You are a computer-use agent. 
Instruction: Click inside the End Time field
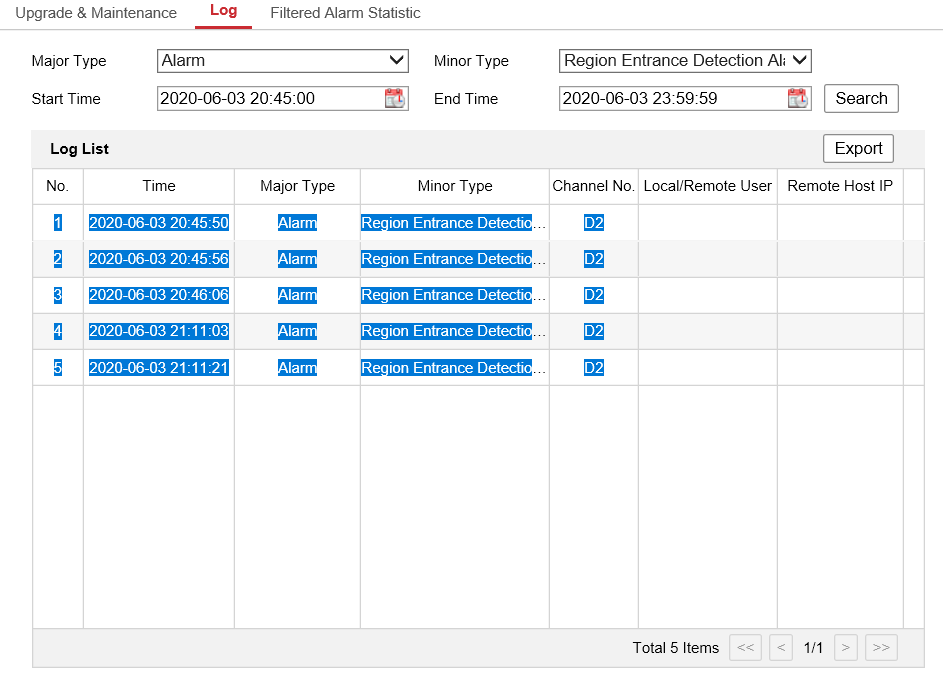(x=670, y=98)
